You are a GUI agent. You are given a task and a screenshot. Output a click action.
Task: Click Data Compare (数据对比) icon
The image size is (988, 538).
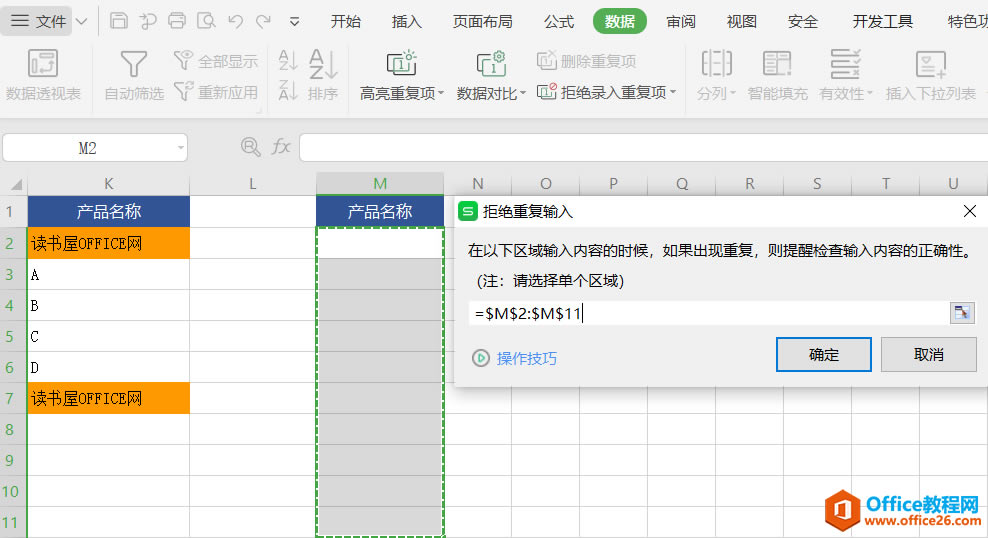pyautogui.click(x=491, y=64)
